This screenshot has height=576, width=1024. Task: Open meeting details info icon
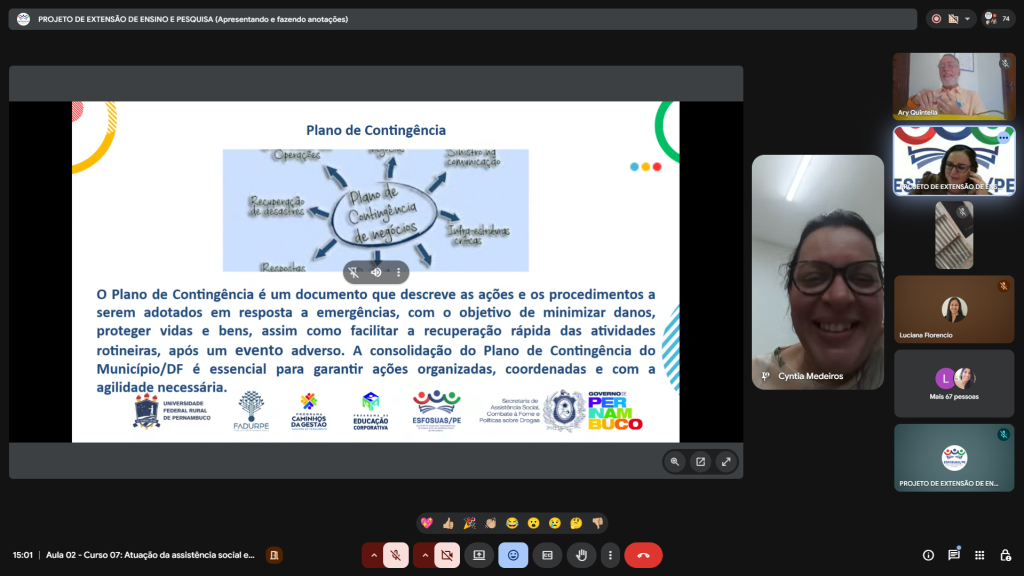[928, 555]
